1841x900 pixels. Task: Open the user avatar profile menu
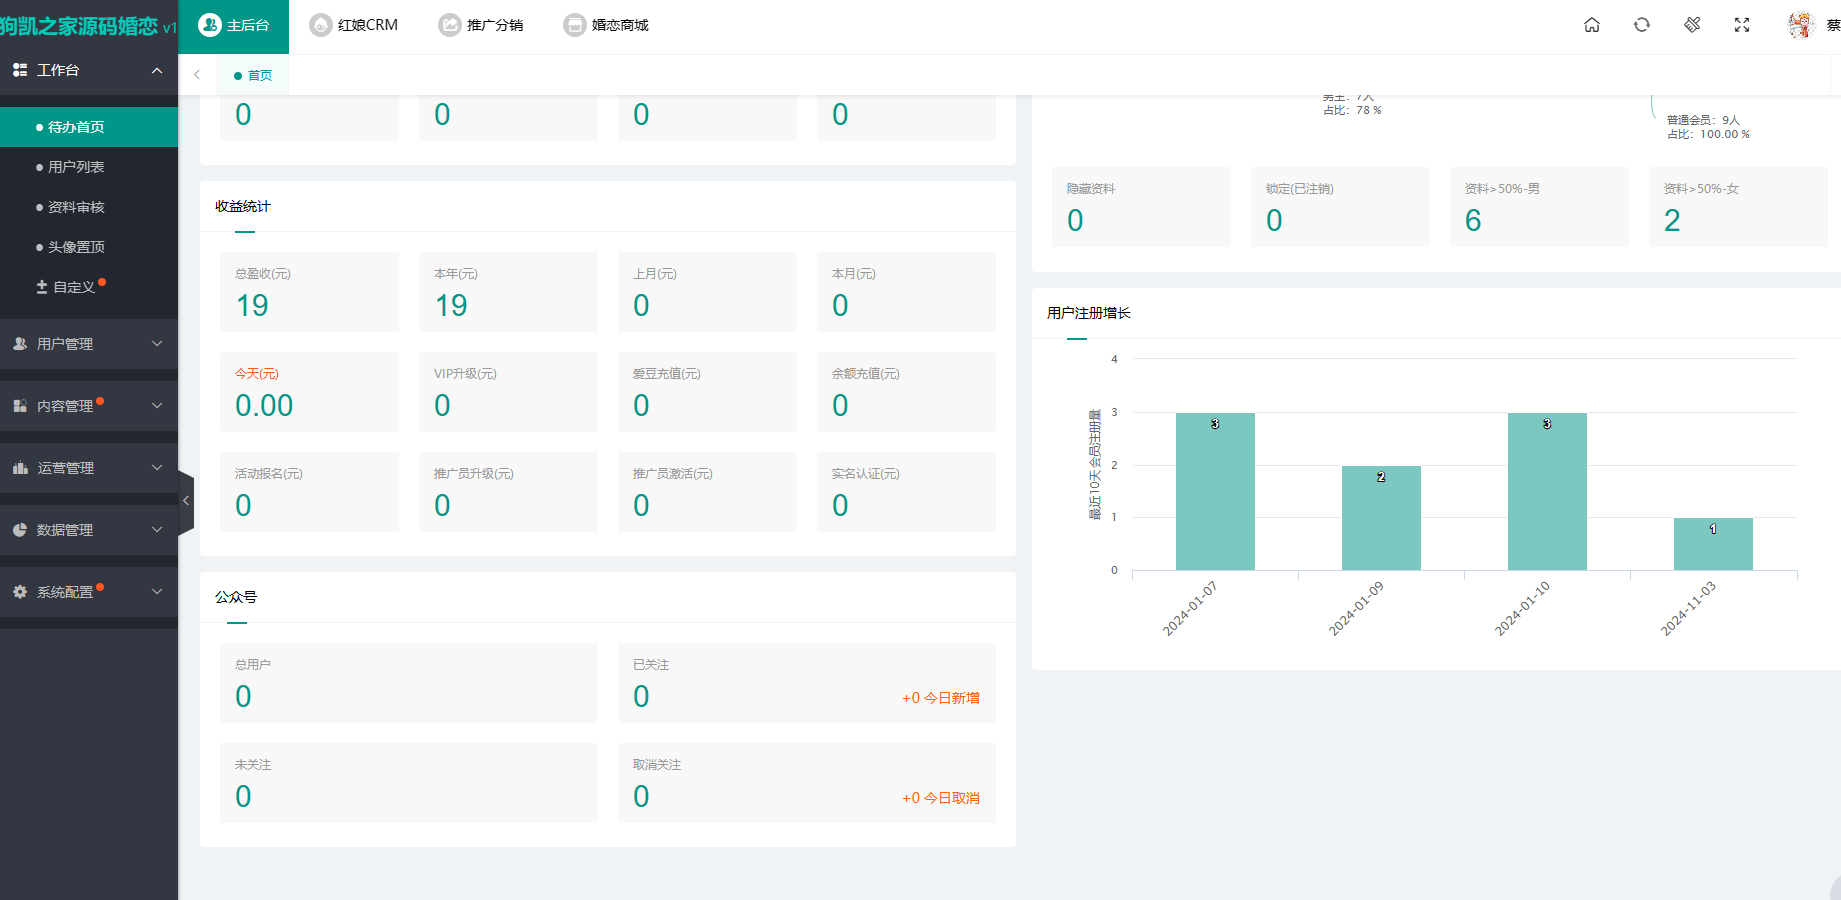(x=1801, y=25)
